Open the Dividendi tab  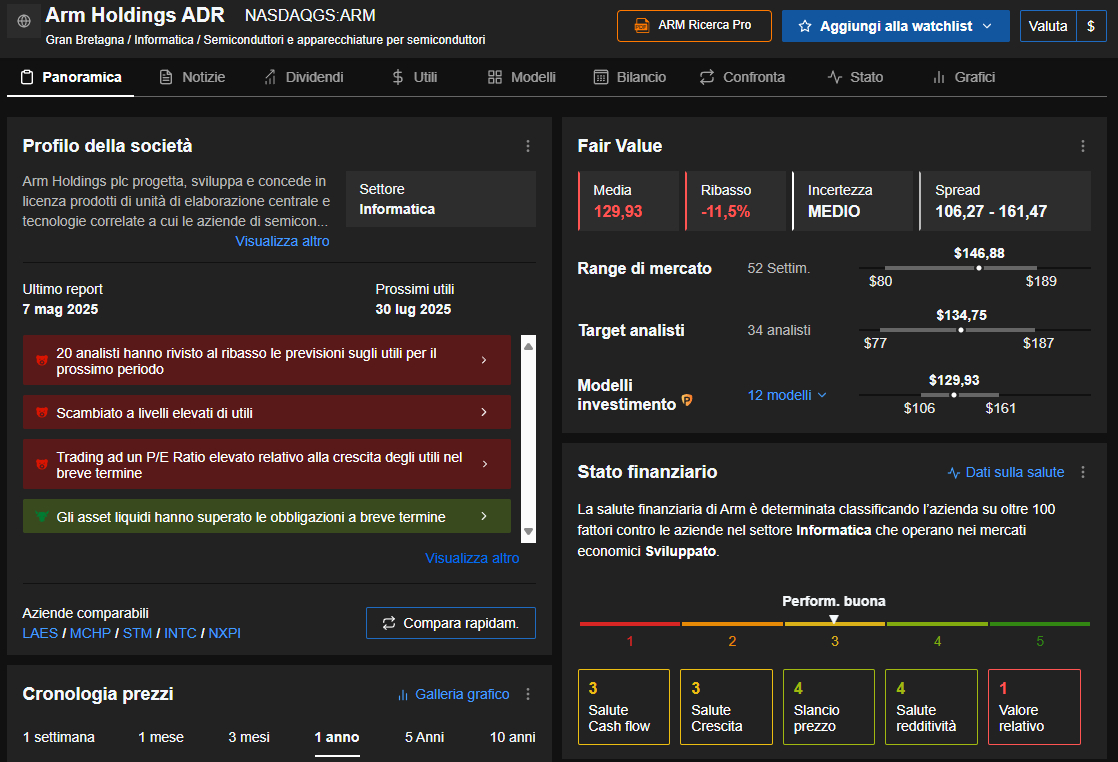[304, 78]
